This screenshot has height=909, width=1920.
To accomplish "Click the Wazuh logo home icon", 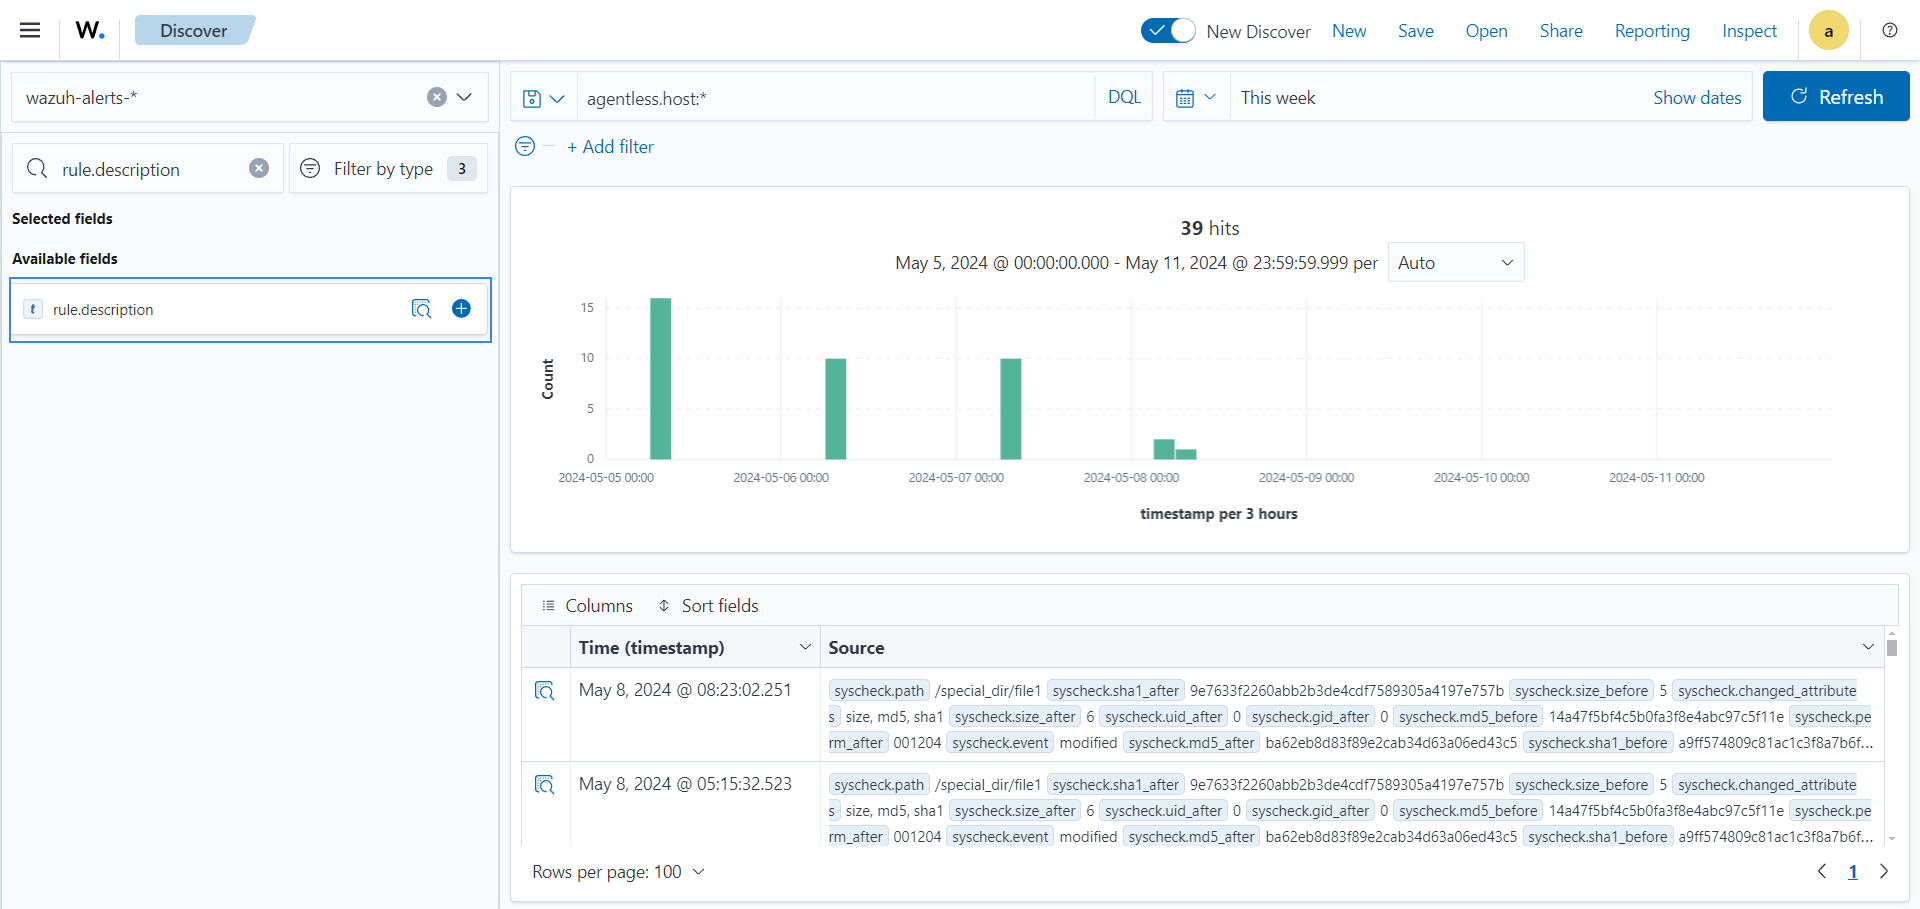I will click(x=90, y=30).
